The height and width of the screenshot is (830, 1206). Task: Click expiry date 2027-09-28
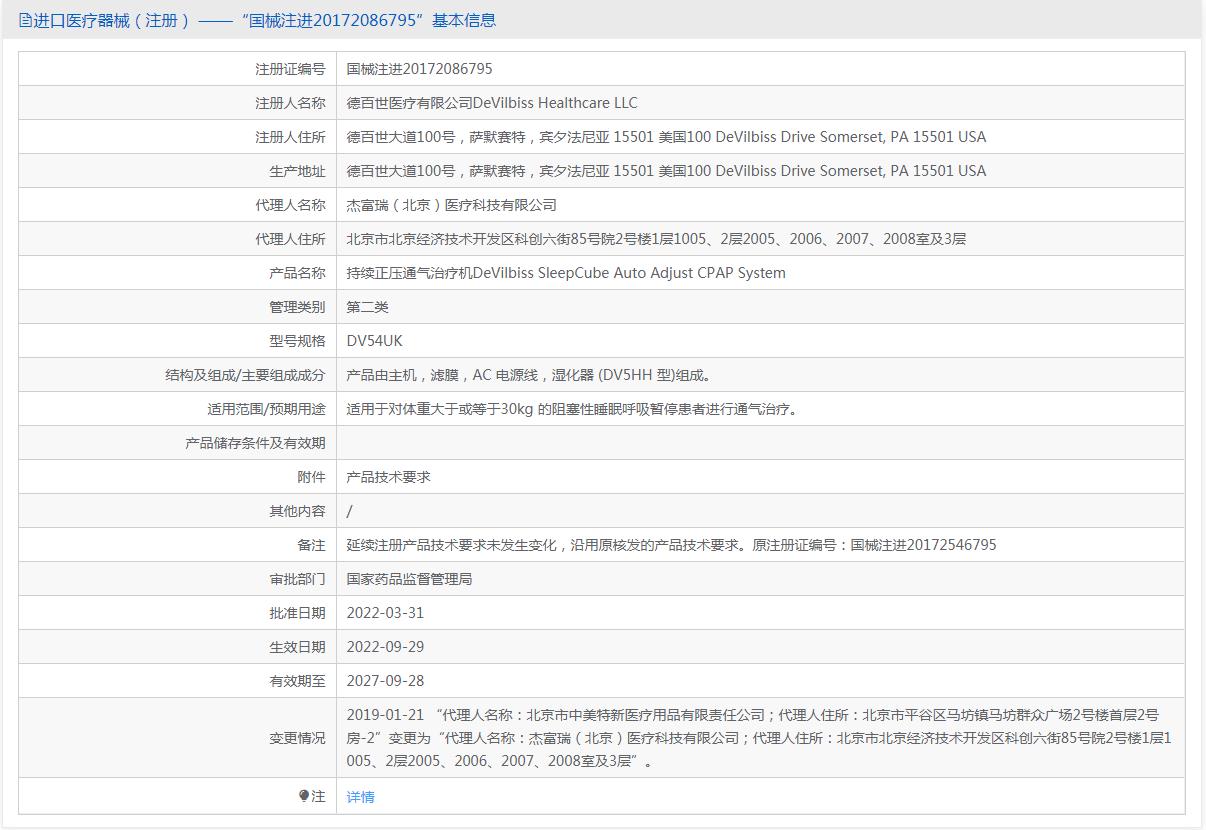pyautogui.click(x=385, y=681)
